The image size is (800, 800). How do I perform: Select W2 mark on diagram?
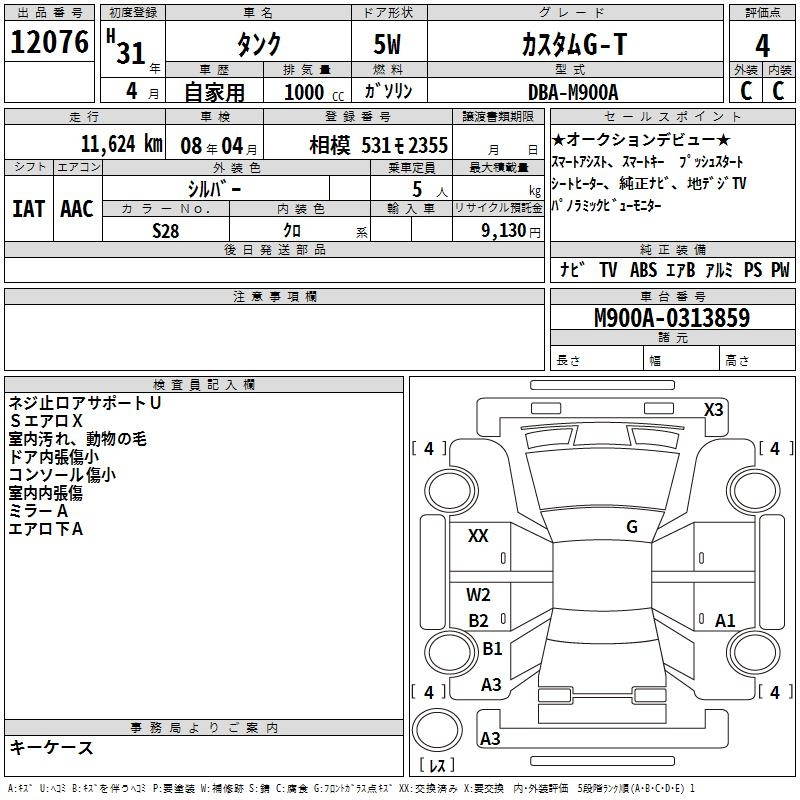[478, 594]
